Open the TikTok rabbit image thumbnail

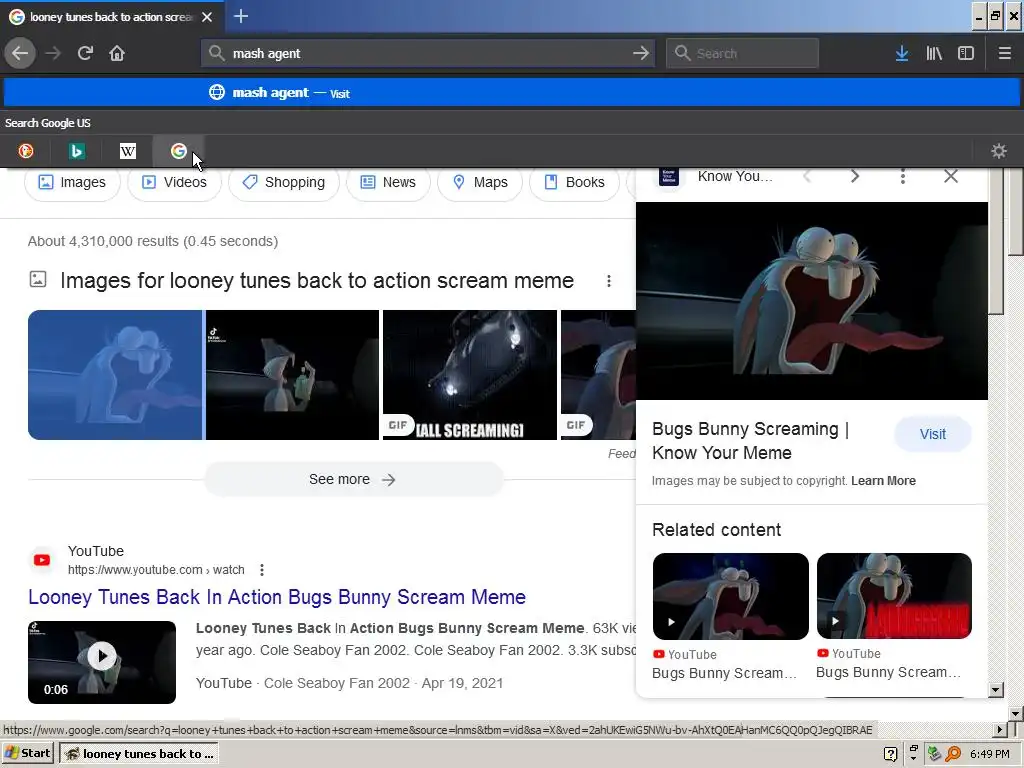pyautogui.click(x=292, y=375)
